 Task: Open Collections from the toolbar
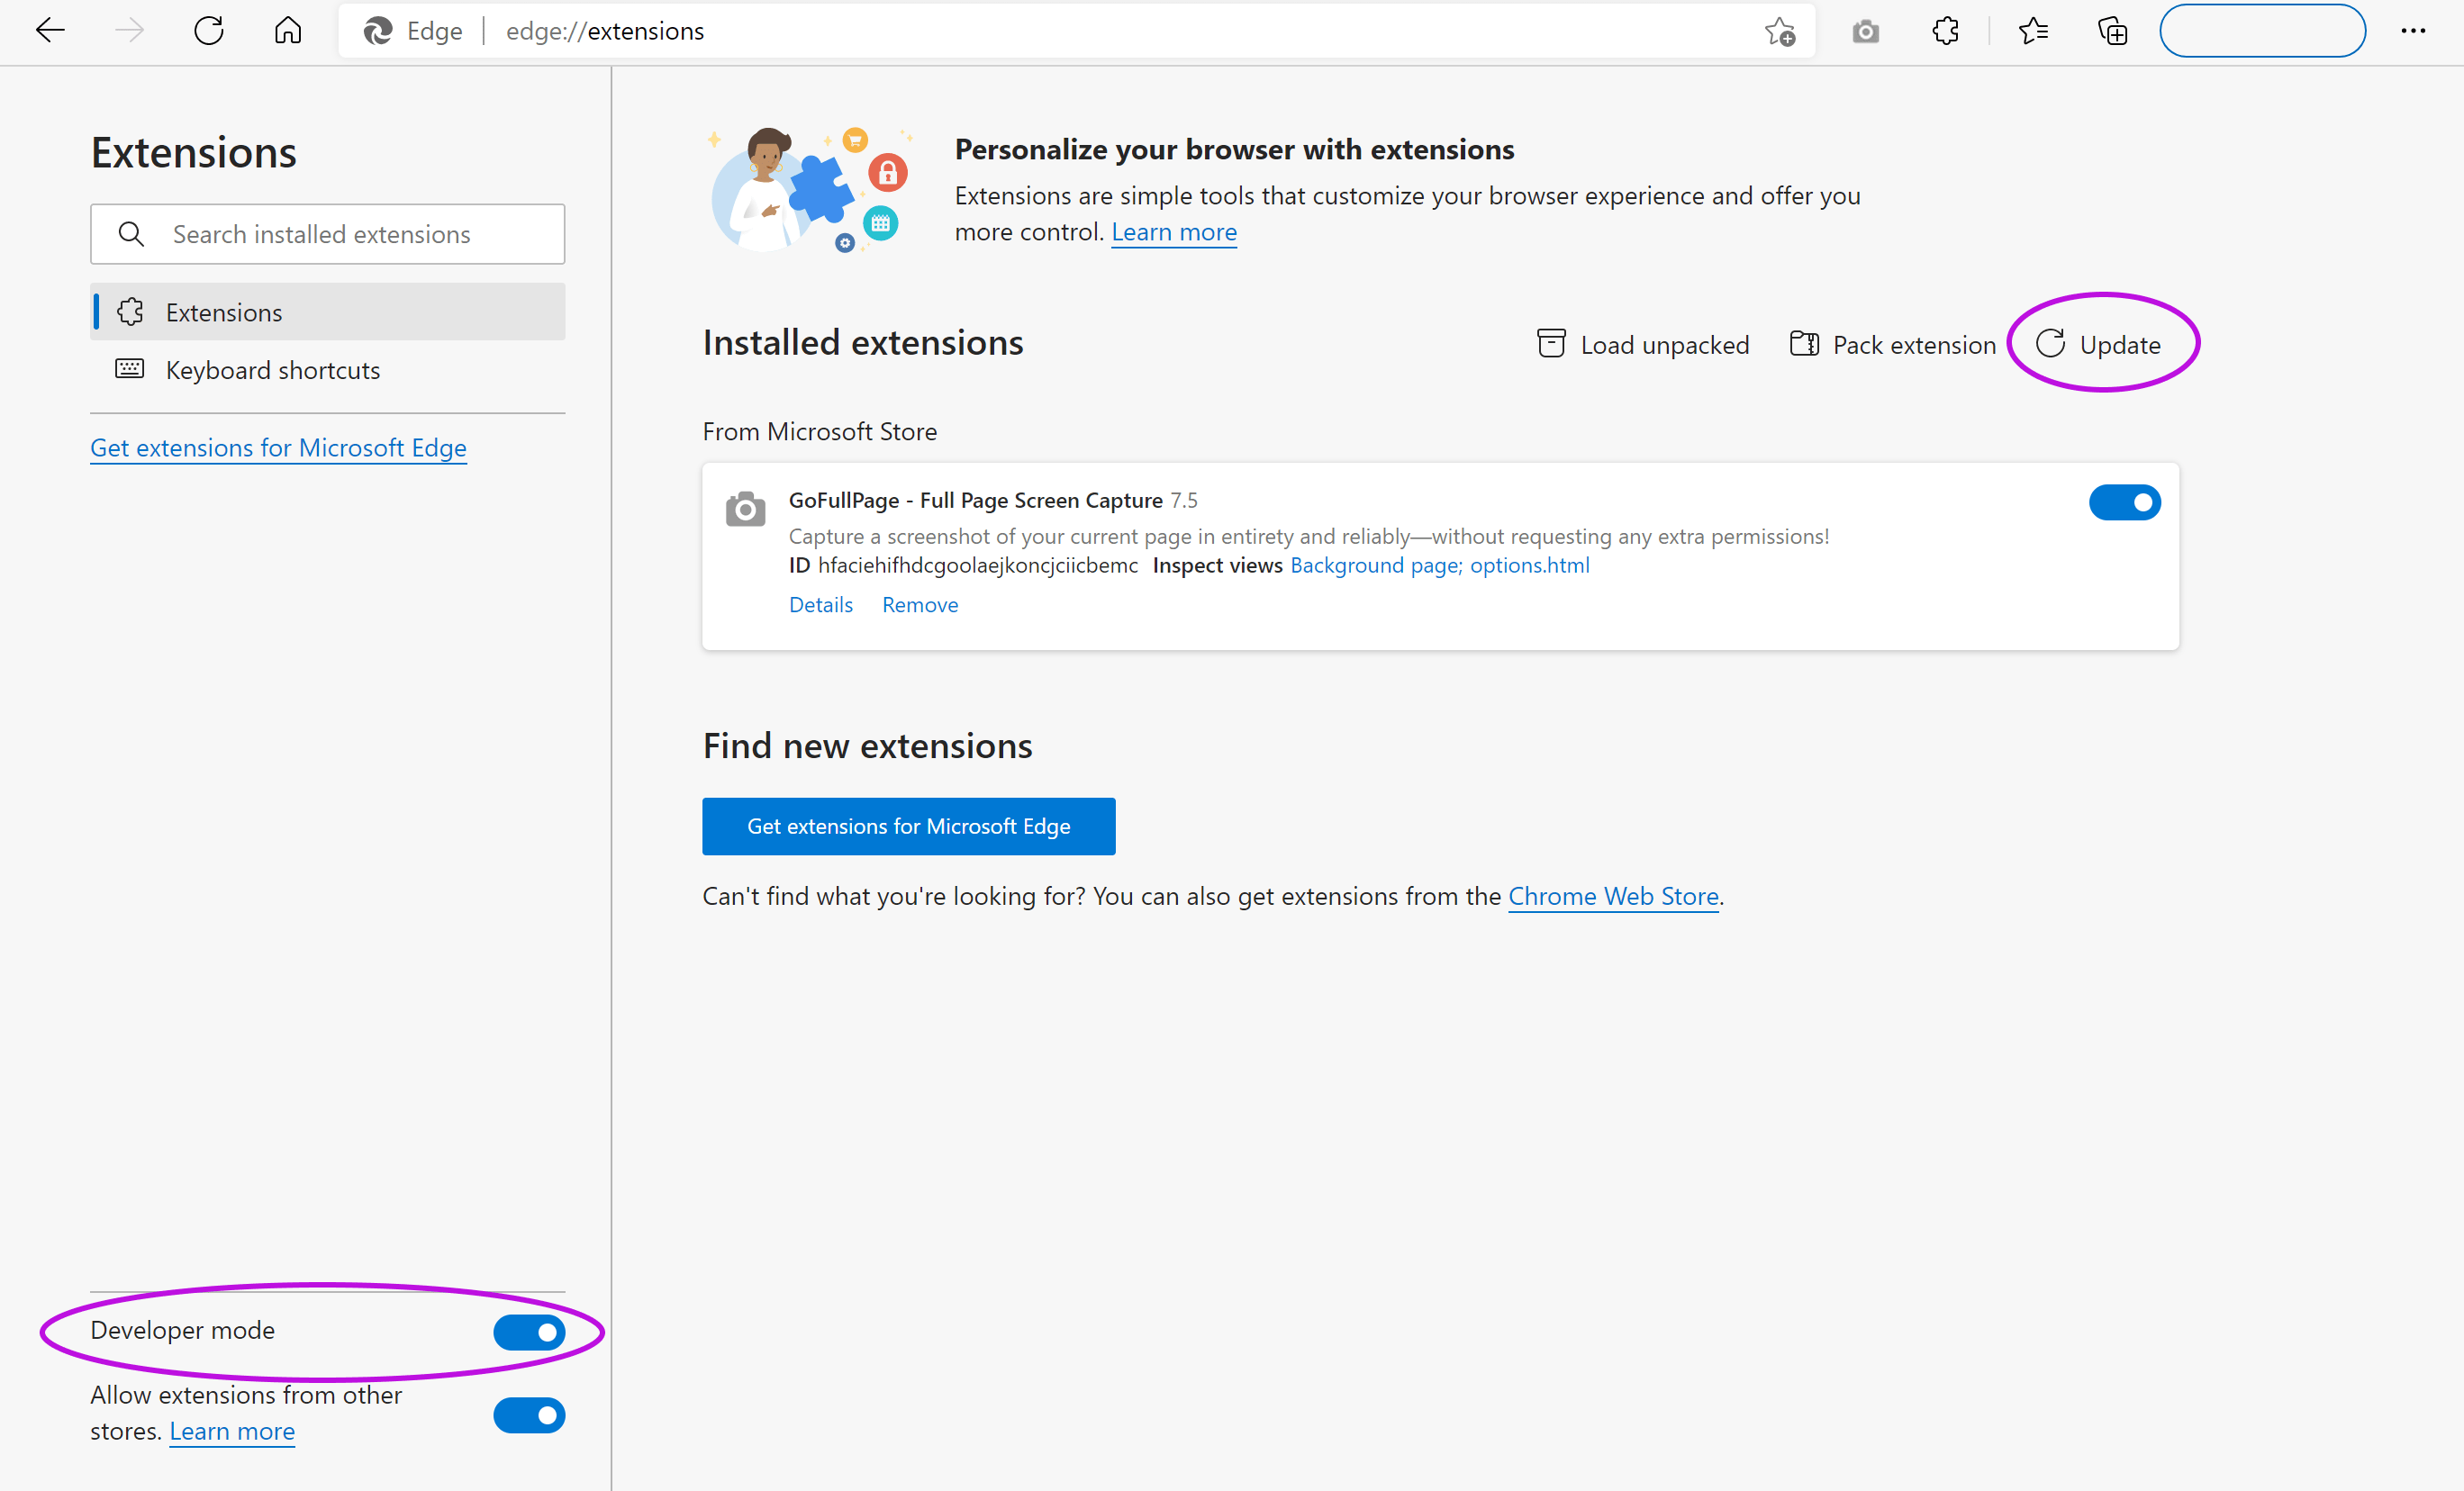[2113, 31]
